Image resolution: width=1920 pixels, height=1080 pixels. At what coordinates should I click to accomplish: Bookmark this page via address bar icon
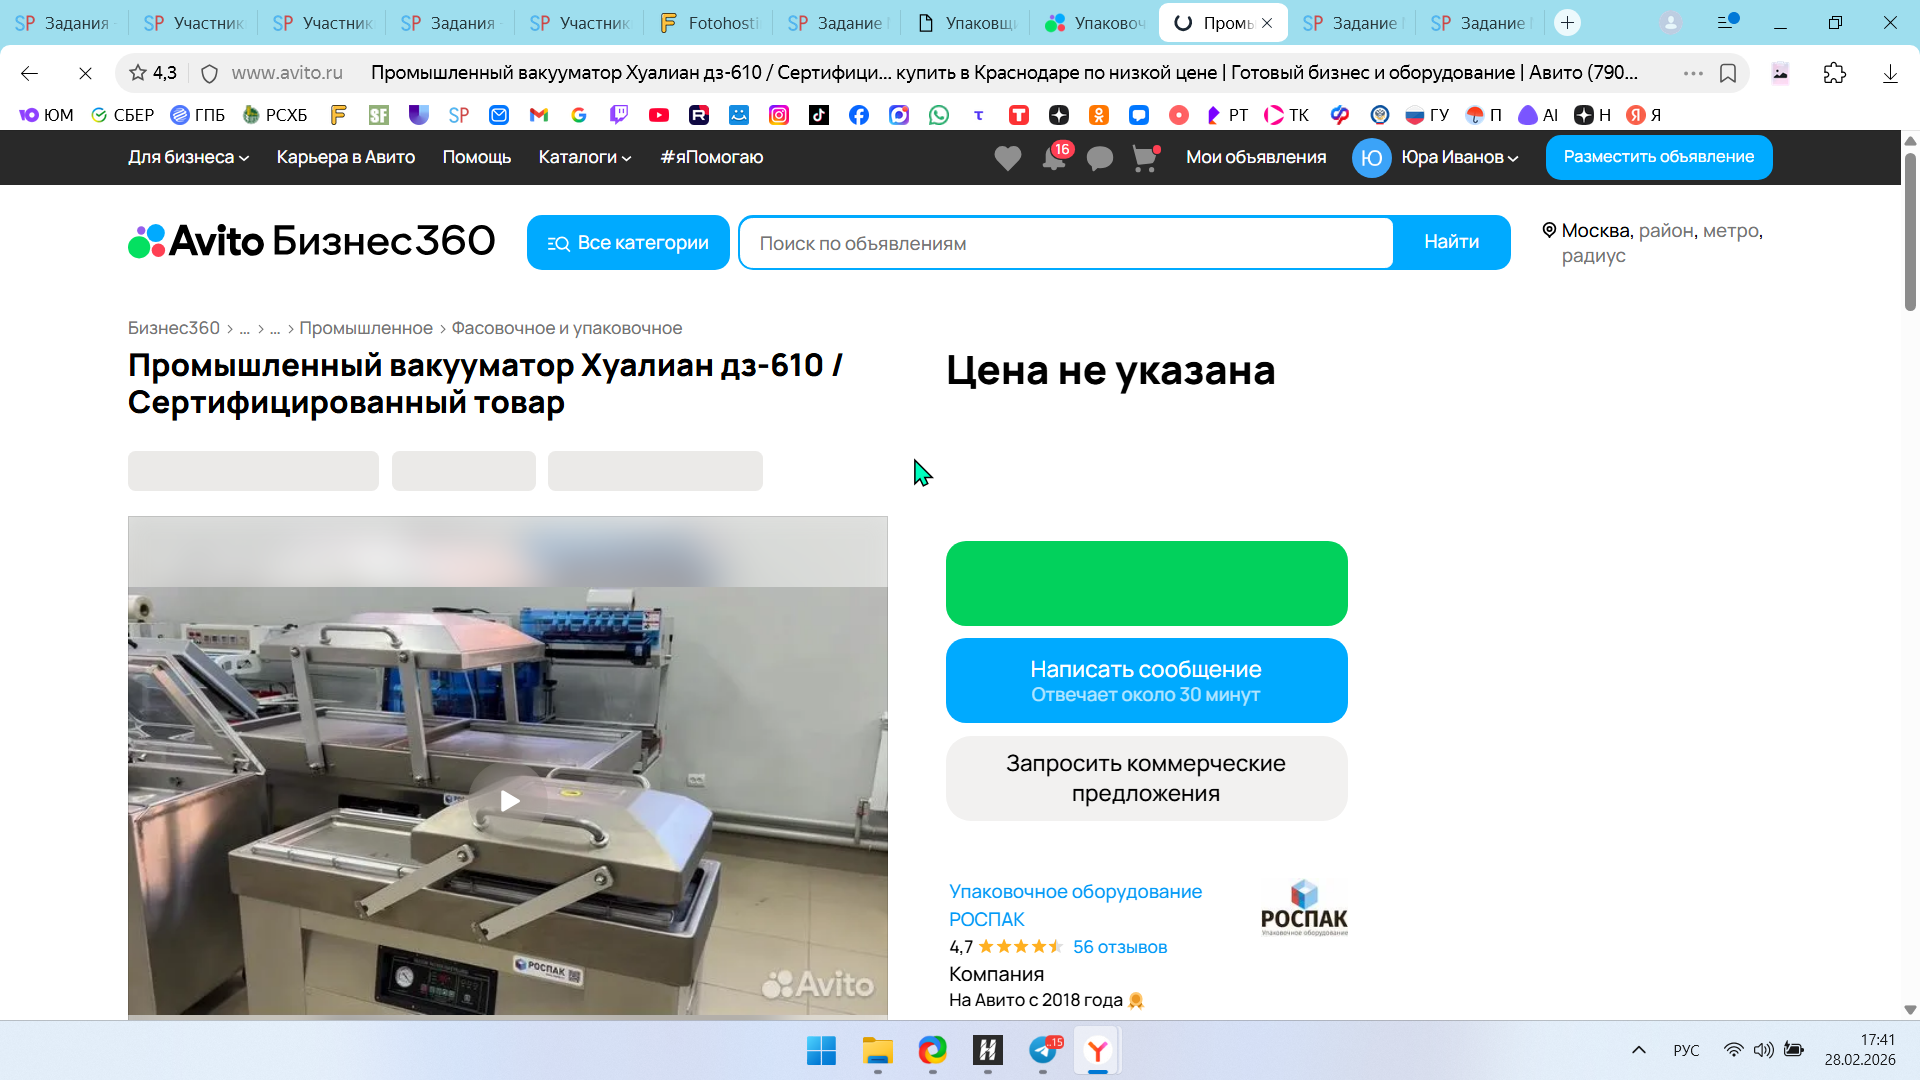pos(1727,73)
